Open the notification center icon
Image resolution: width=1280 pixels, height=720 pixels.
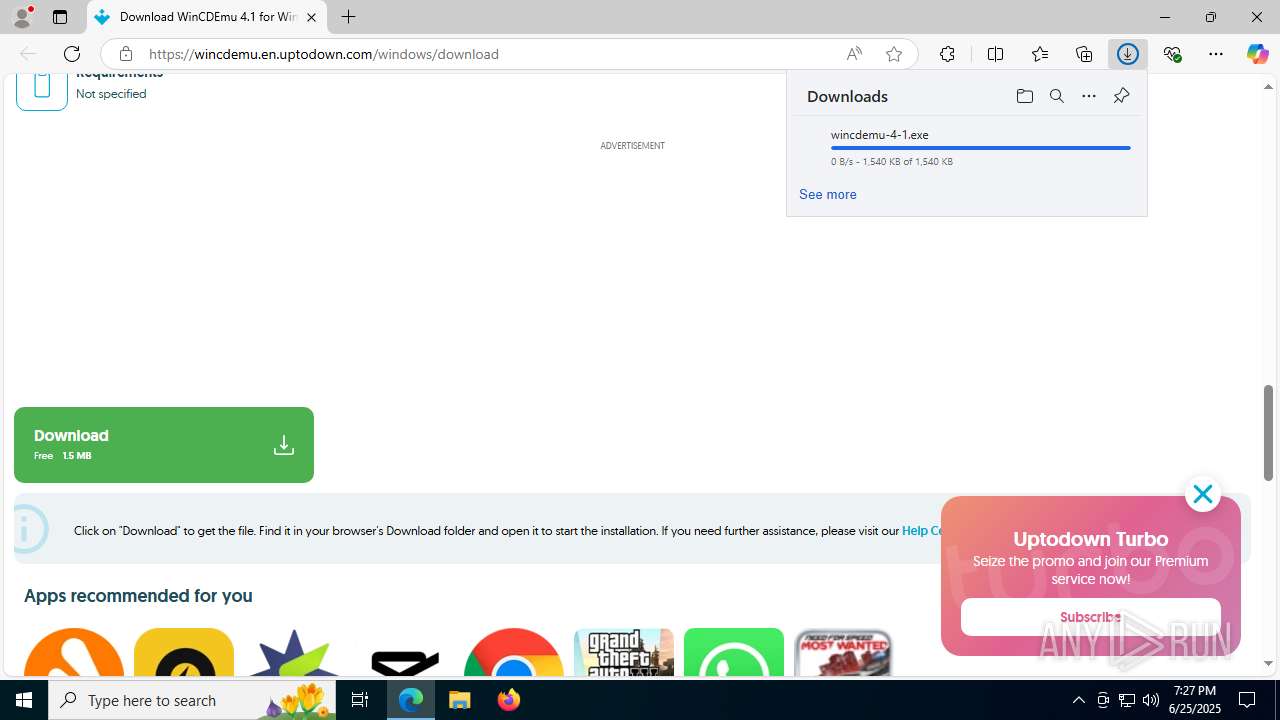click(1248, 700)
